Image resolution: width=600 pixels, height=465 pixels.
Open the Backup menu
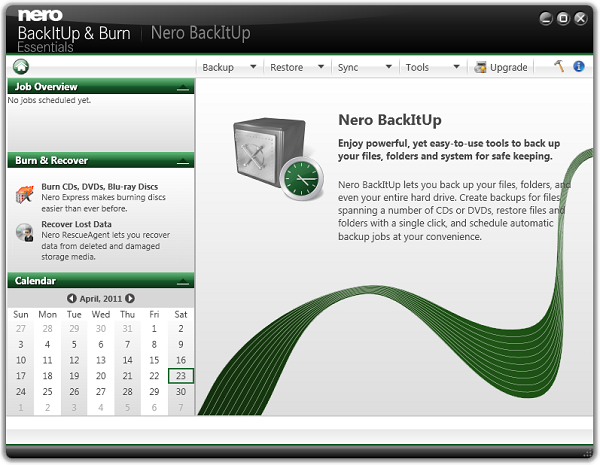click(x=218, y=67)
